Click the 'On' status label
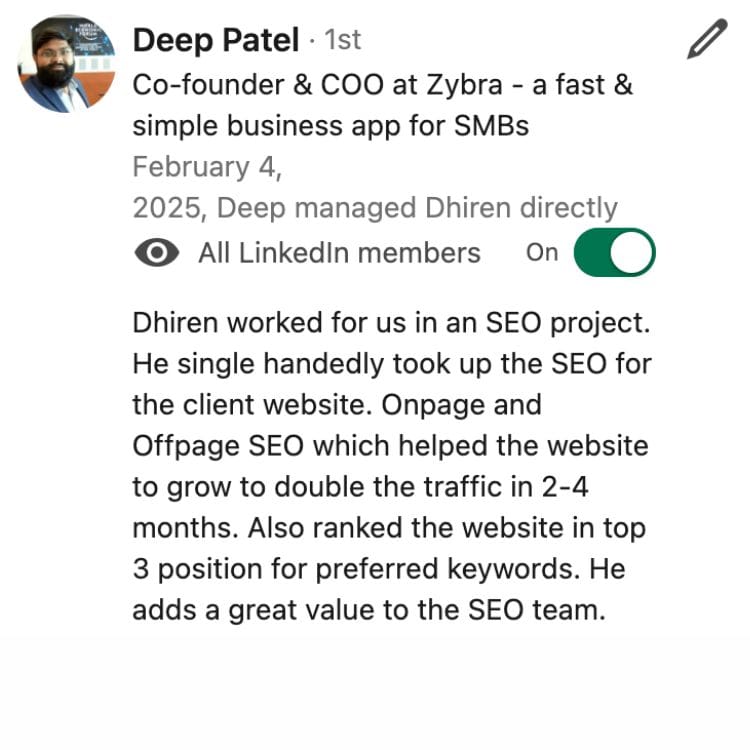 pos(542,253)
